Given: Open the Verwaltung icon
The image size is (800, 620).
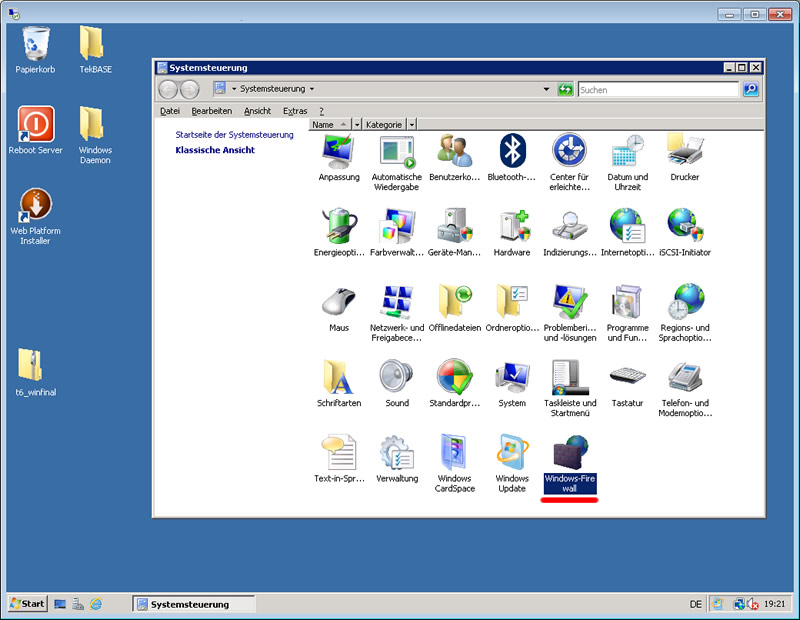Looking at the screenshot, I should click(x=396, y=459).
